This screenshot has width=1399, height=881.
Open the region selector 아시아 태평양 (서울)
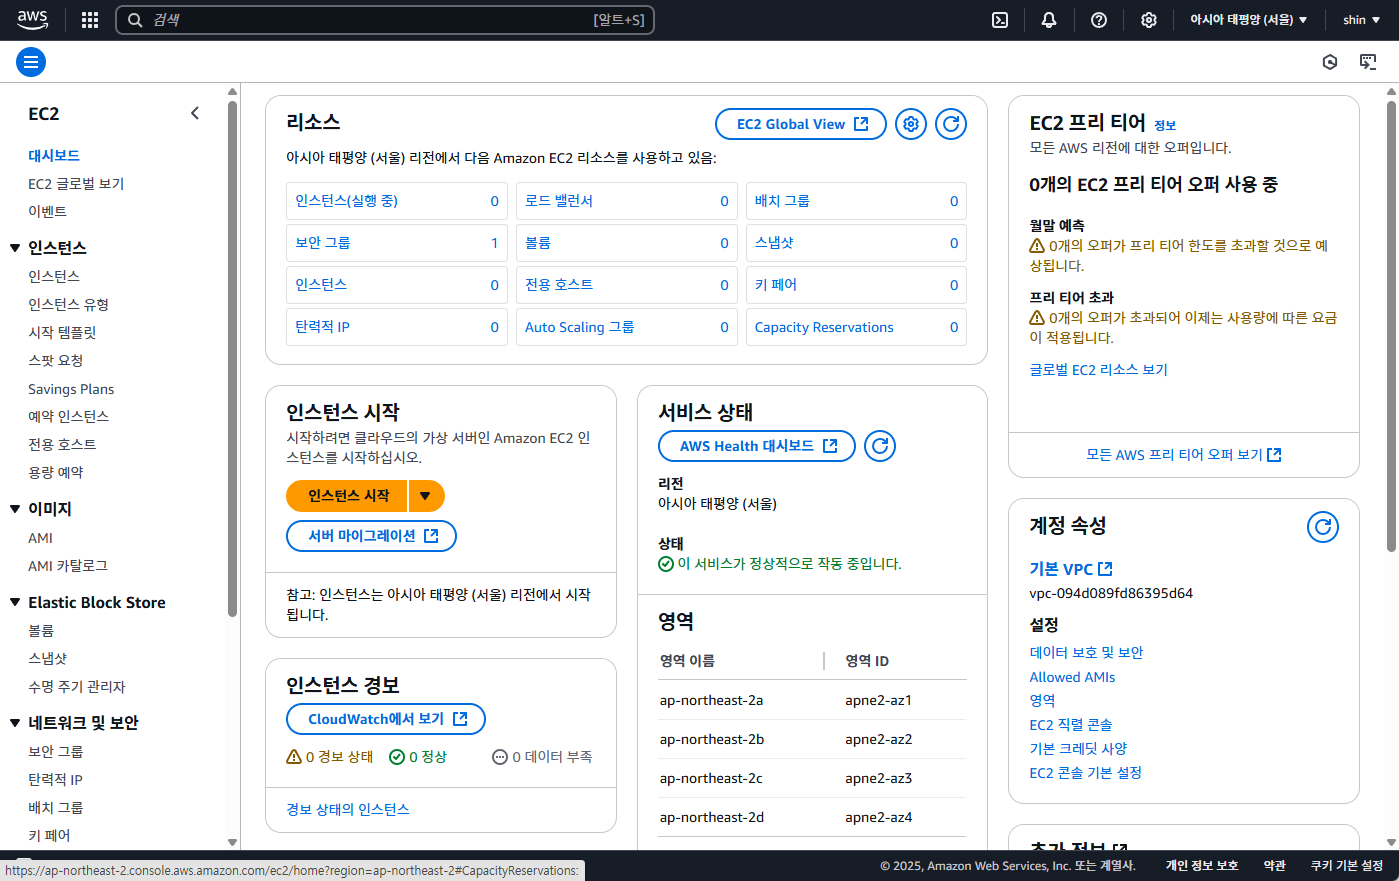1248,20
